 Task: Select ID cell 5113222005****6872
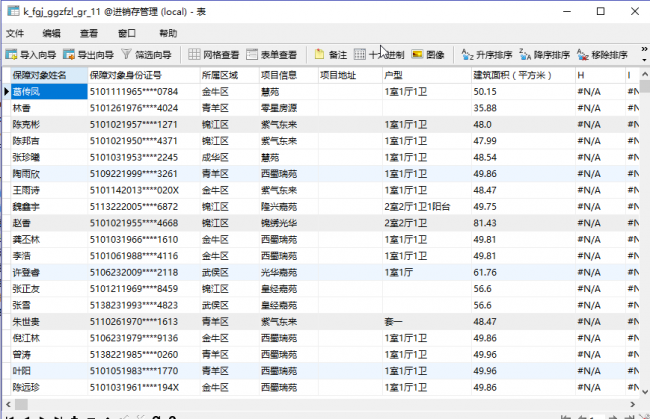pos(143,207)
